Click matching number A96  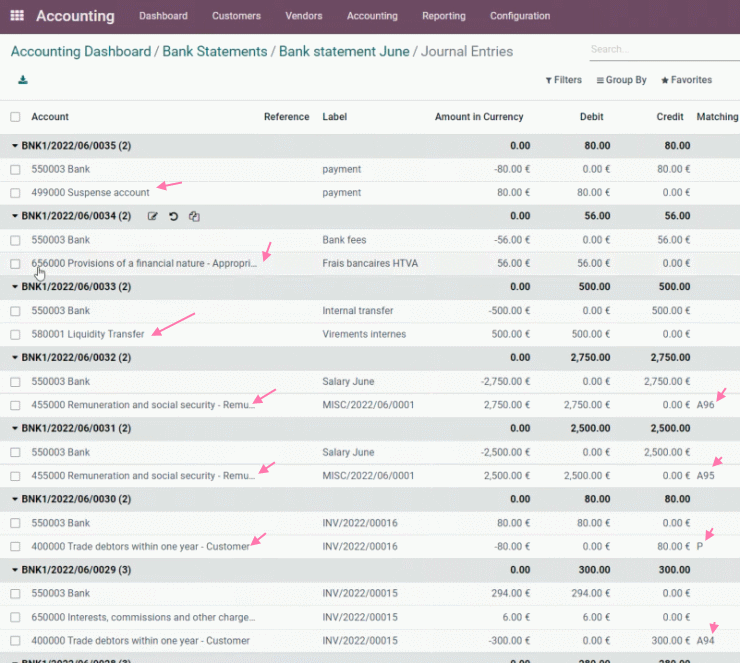tap(705, 405)
